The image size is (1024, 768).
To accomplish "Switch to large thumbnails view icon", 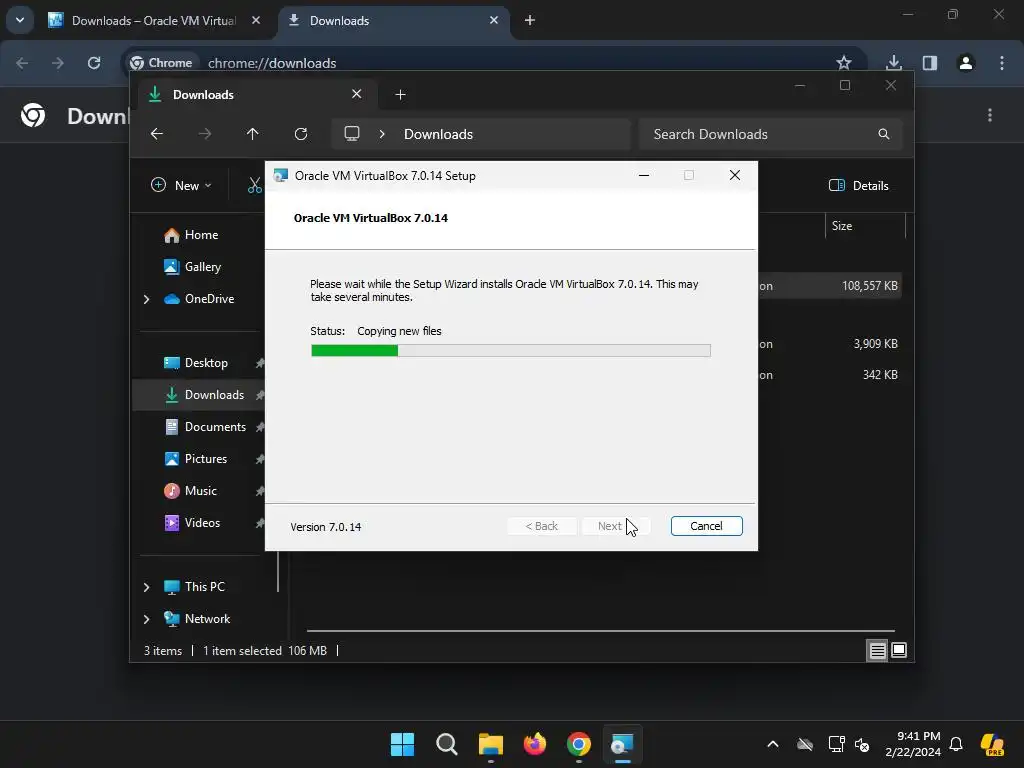I will point(899,650).
